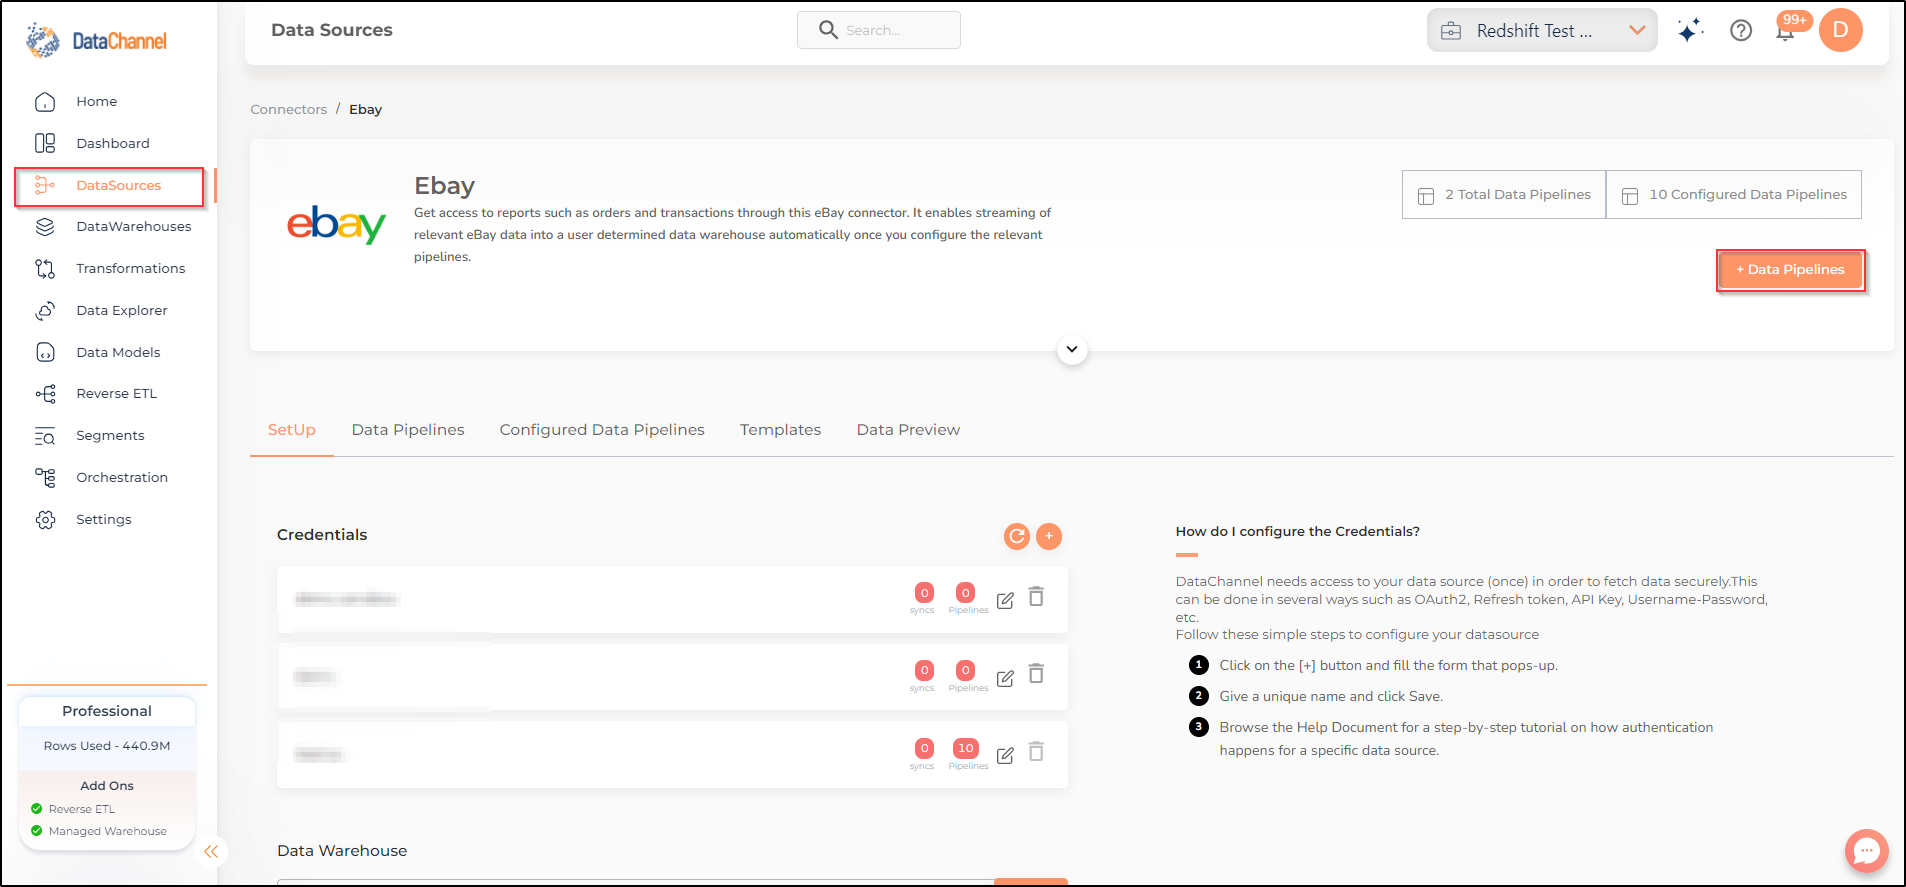Click the Credentials section heading
Screen dimensions: 1906x887
(322, 535)
